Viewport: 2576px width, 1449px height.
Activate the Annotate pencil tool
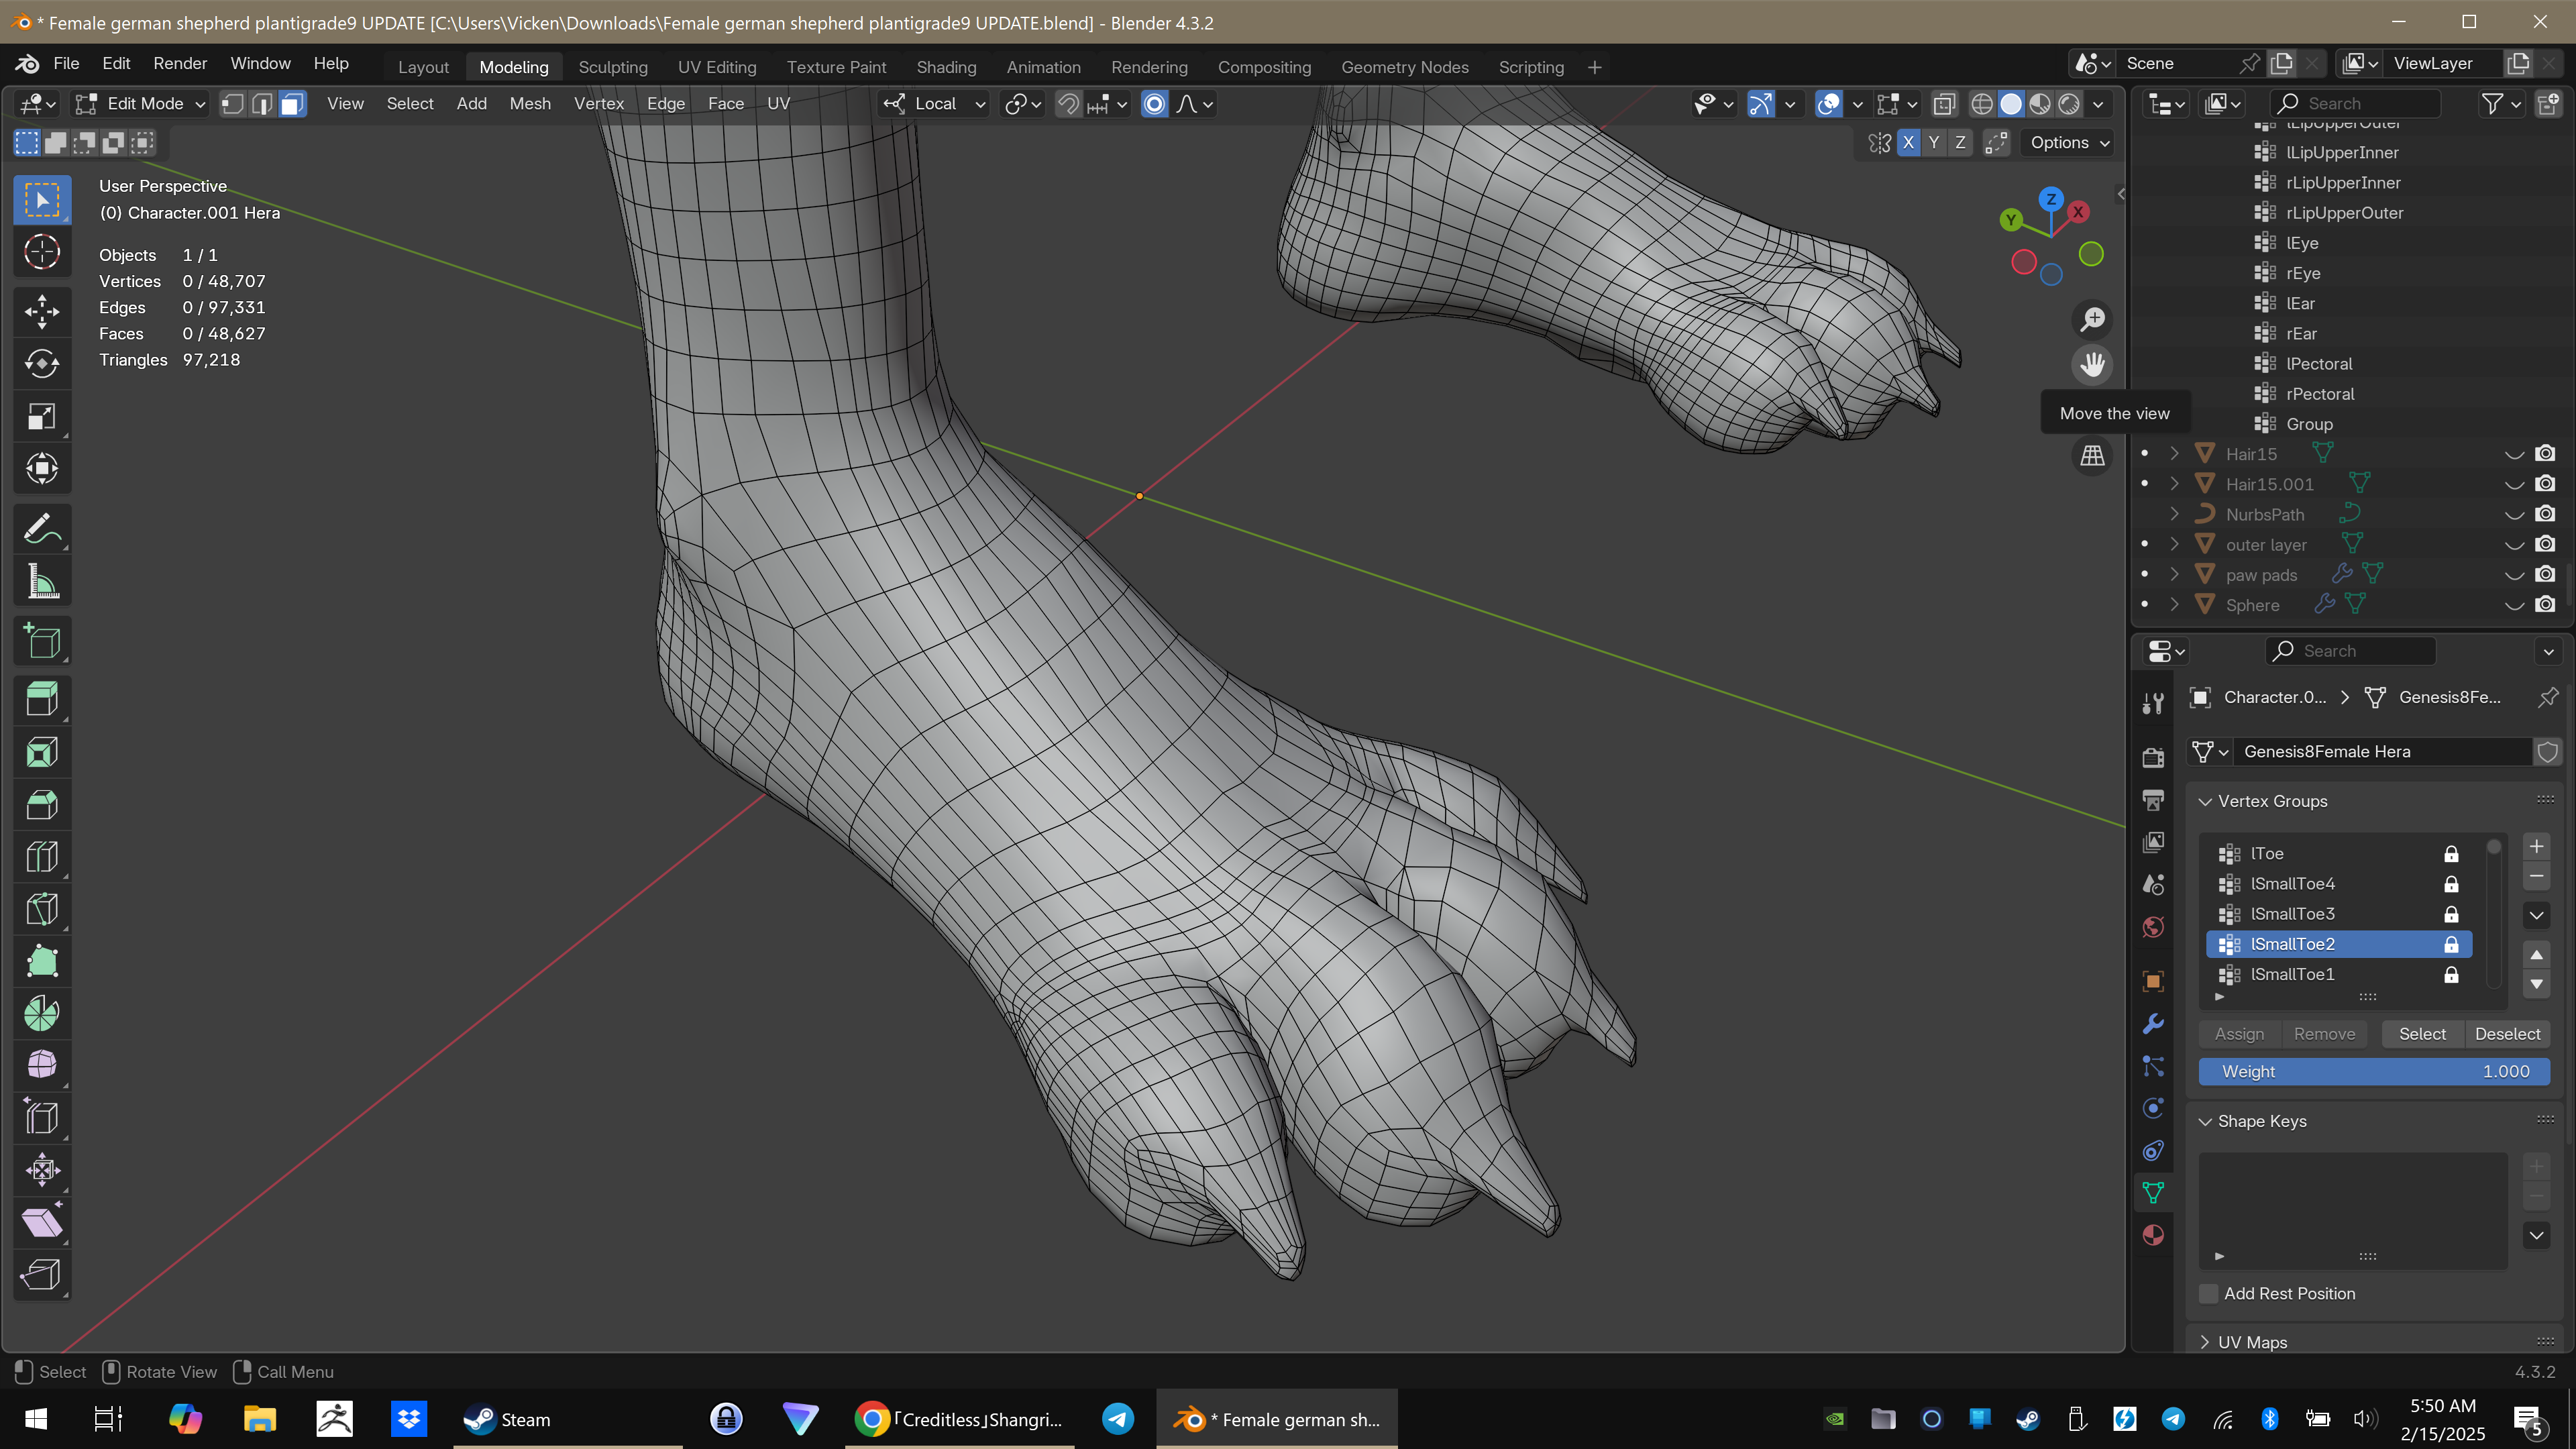pos(41,528)
